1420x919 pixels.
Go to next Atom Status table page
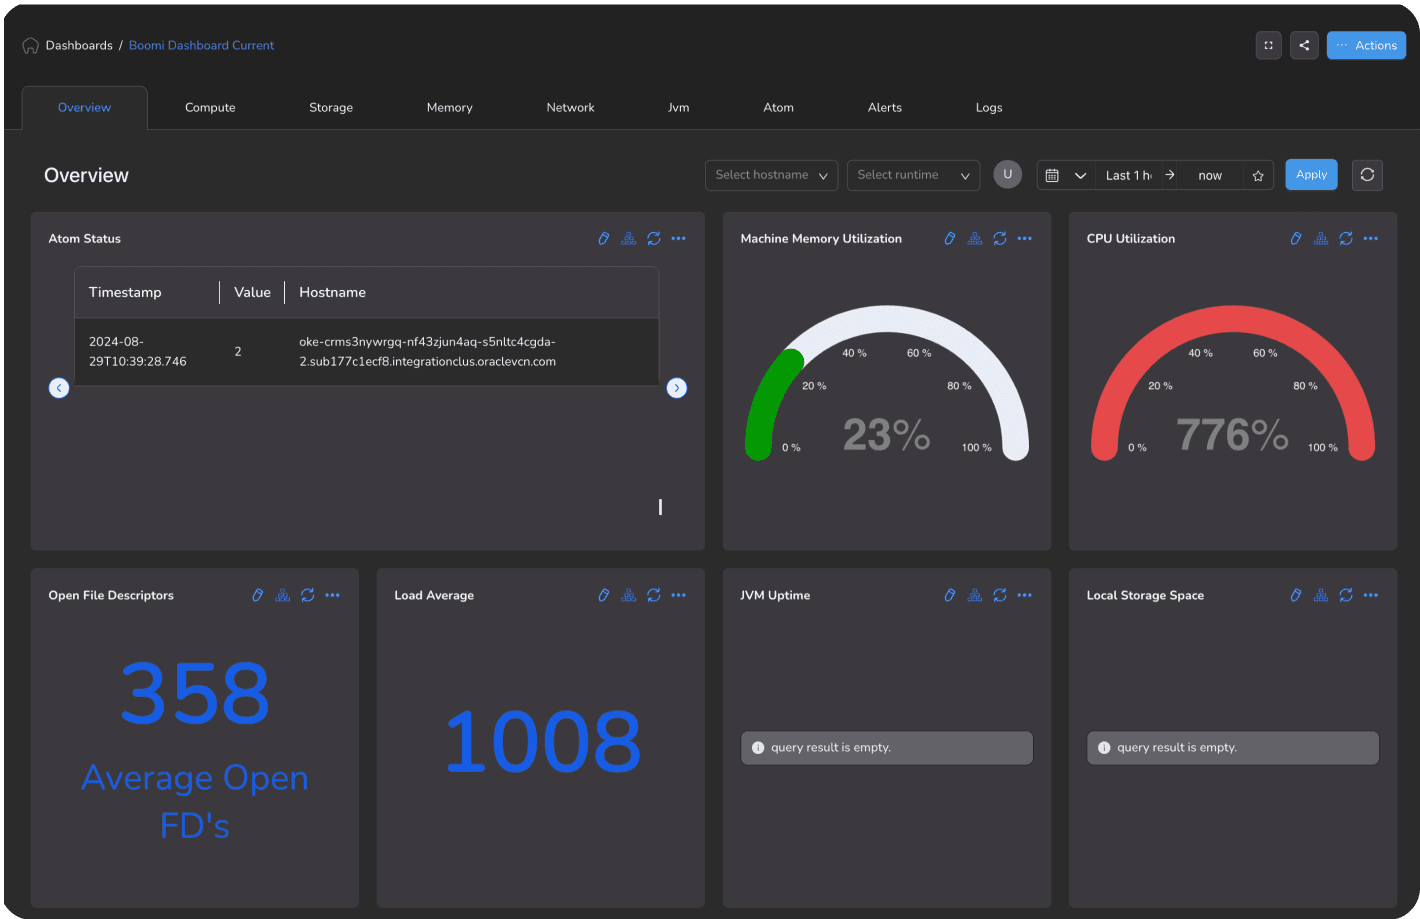[x=677, y=388]
